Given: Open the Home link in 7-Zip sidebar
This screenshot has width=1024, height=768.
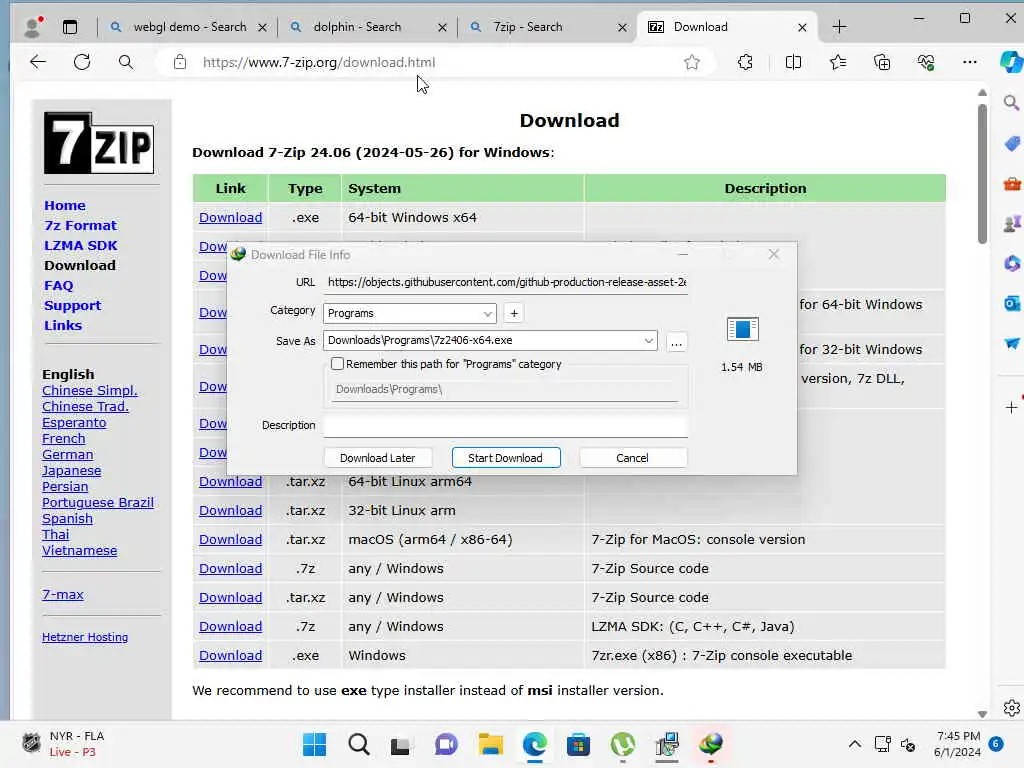Looking at the screenshot, I should pyautogui.click(x=65, y=205).
